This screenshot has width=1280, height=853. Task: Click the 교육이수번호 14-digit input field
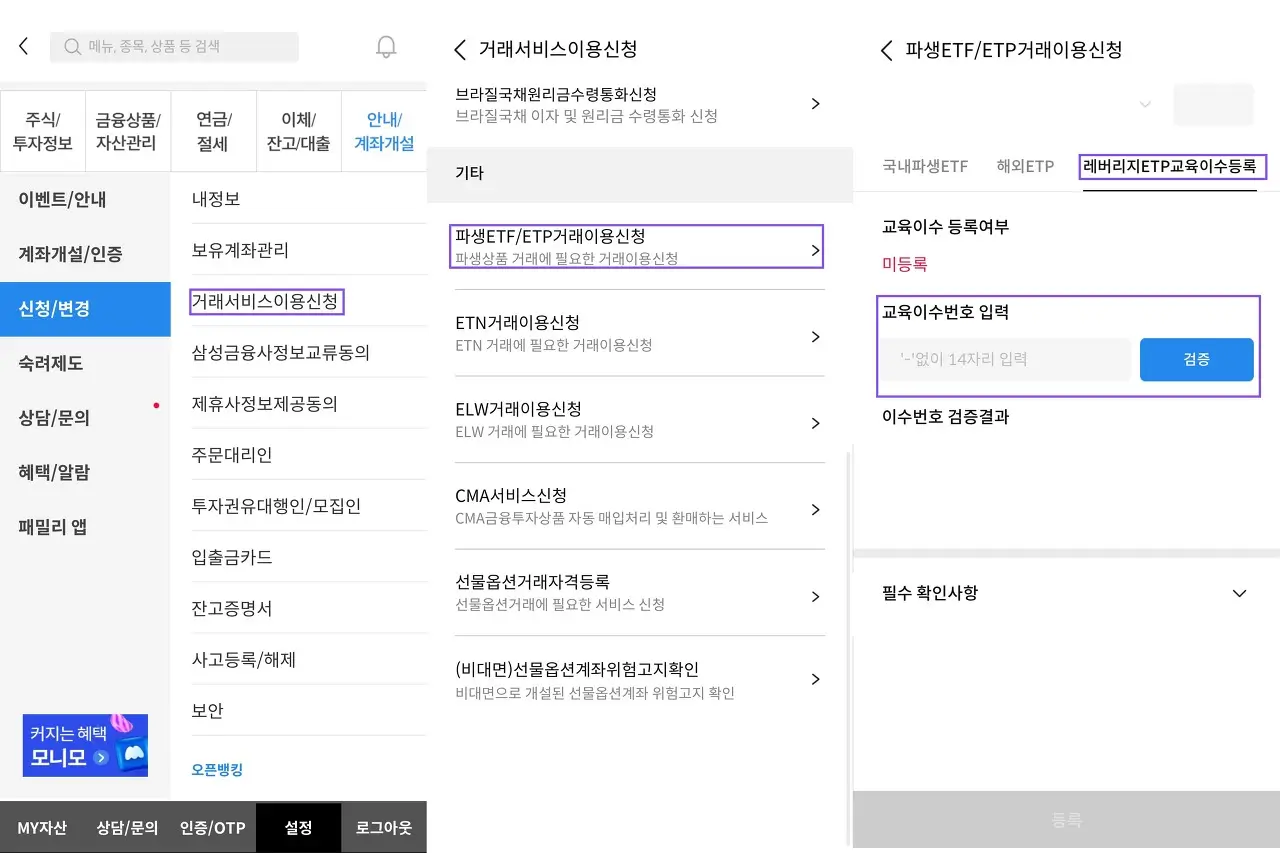[x=1005, y=359]
